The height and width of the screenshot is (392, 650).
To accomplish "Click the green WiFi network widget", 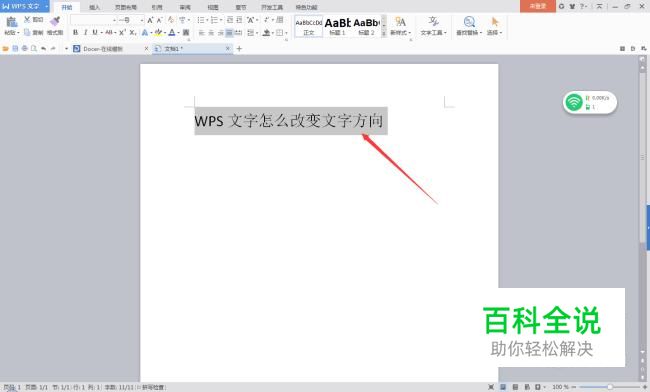I will coord(590,102).
